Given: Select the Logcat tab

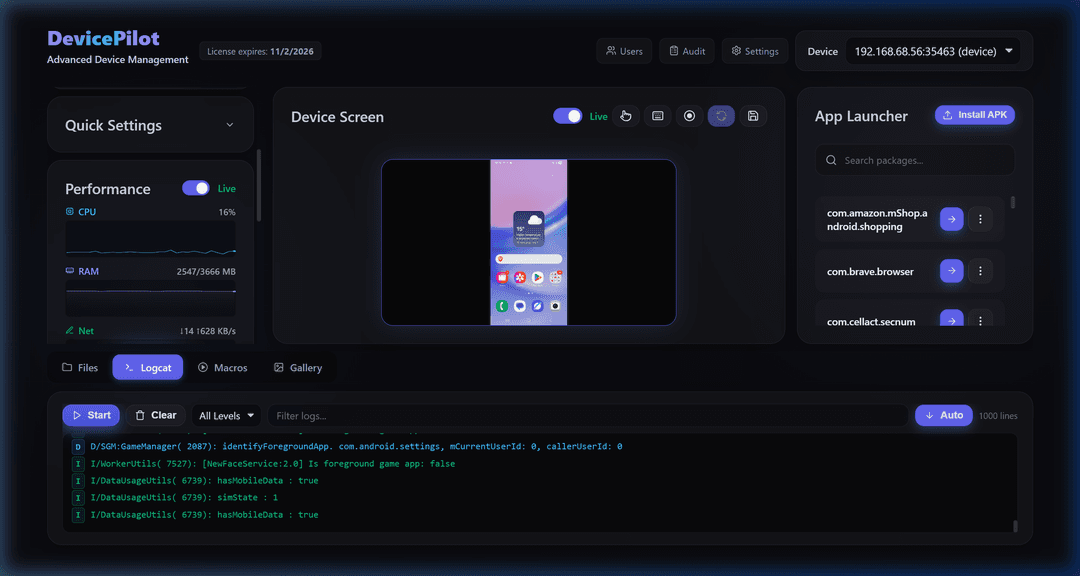Looking at the screenshot, I should (148, 367).
